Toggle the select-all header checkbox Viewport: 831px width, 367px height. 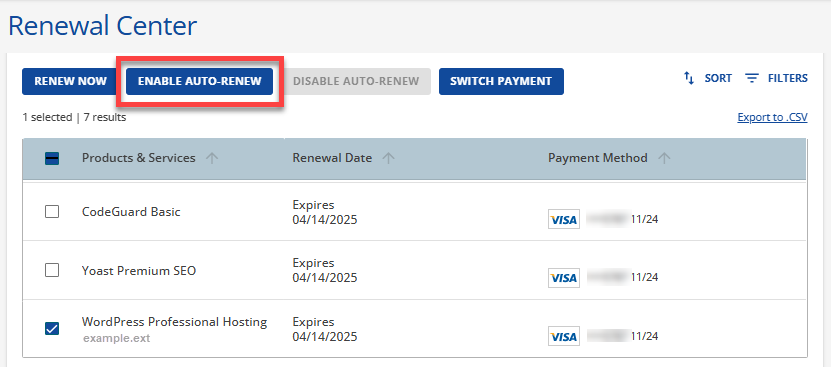point(52,159)
